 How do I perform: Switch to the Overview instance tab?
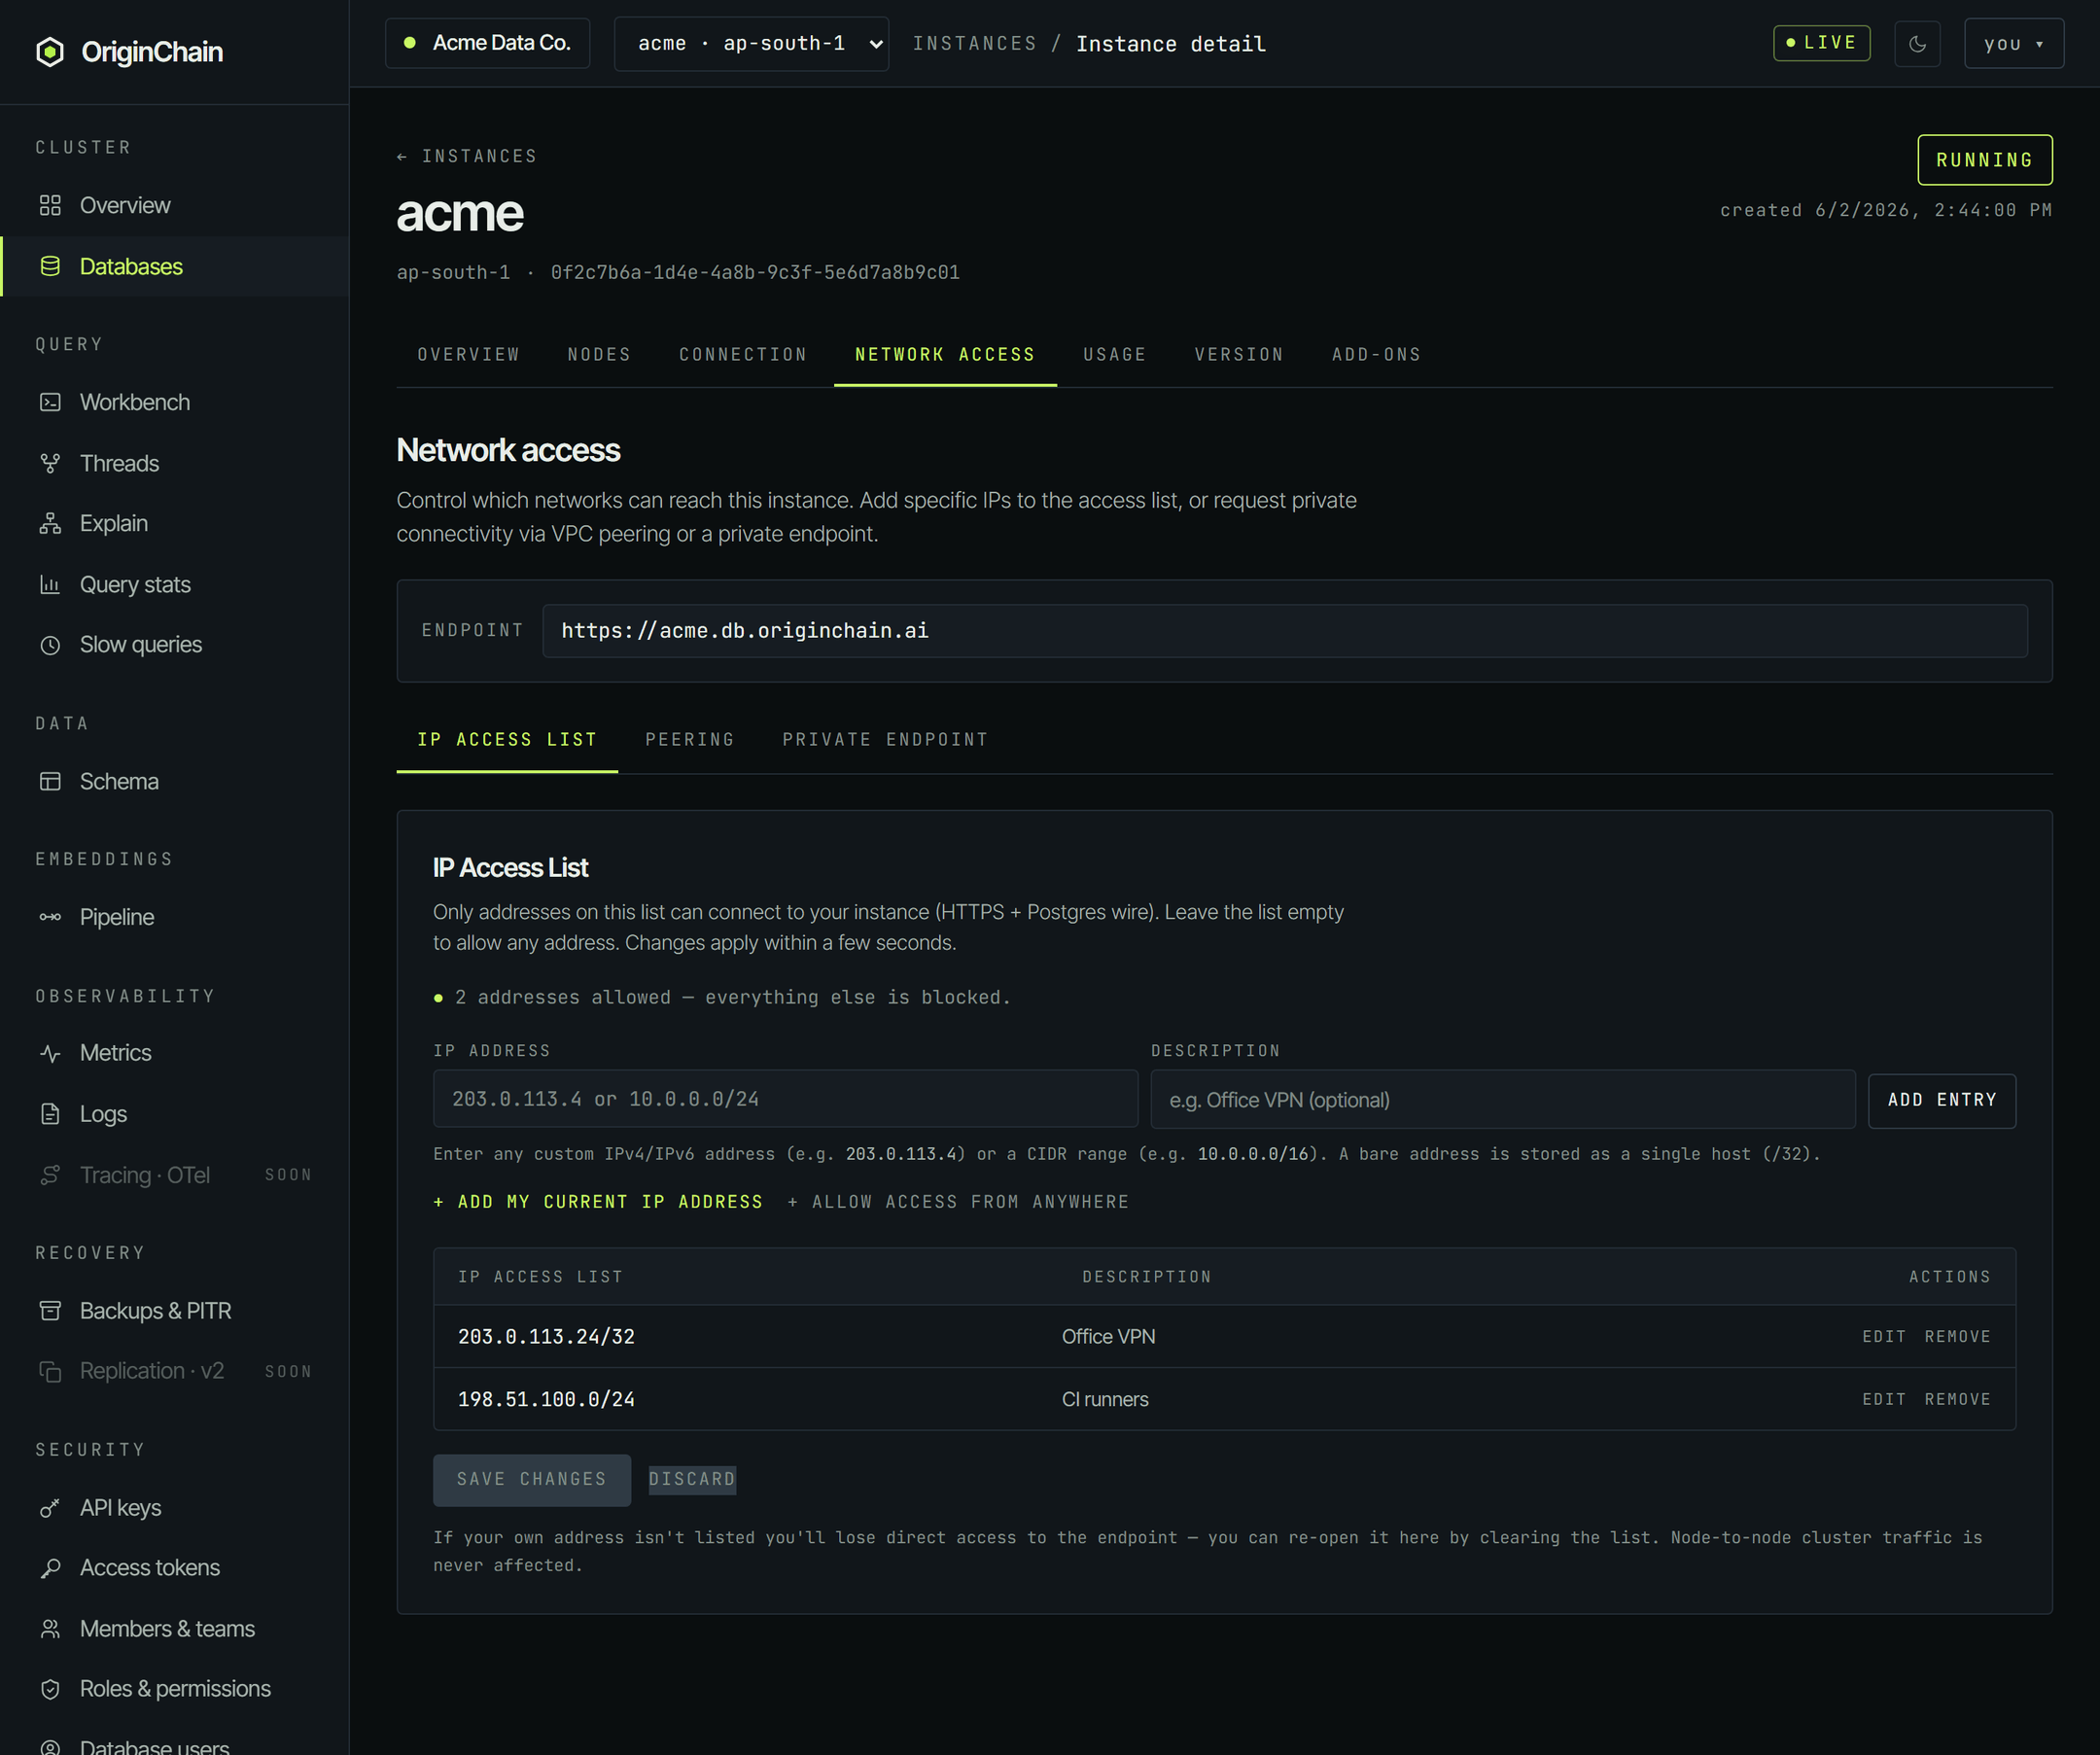point(468,355)
